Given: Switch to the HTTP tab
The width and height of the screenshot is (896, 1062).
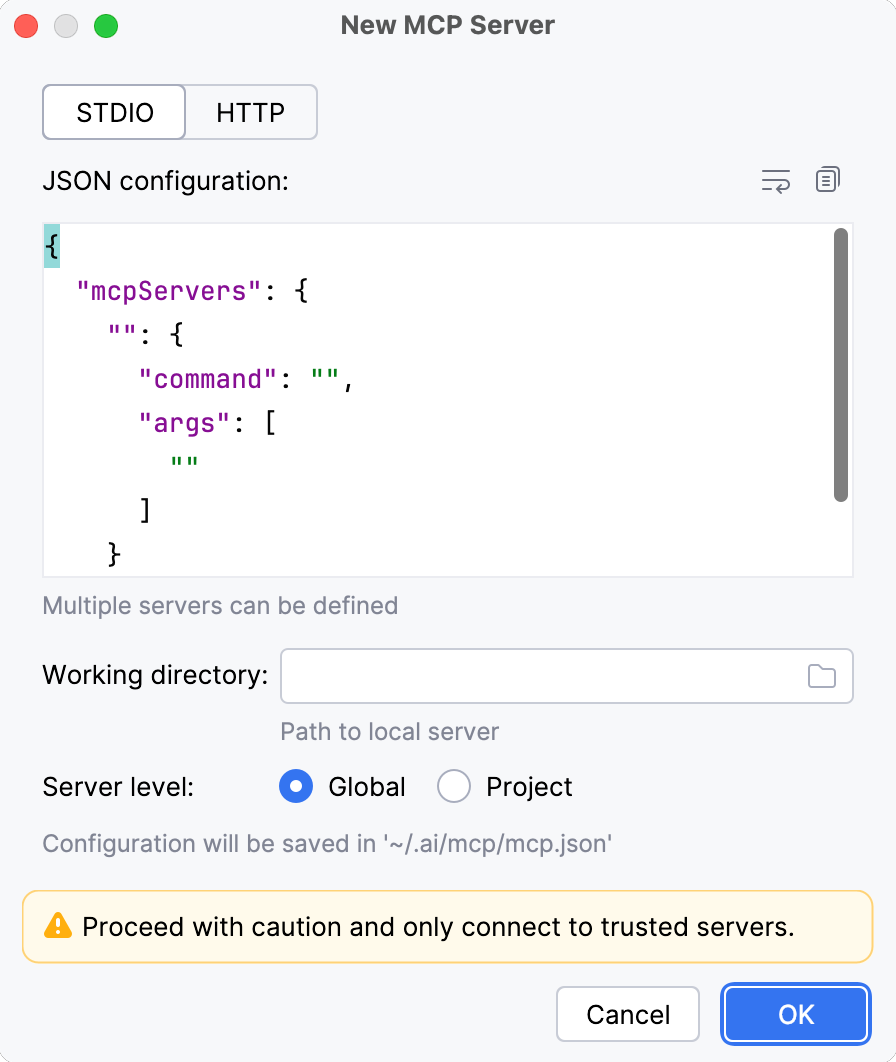Looking at the screenshot, I should tap(250, 112).
